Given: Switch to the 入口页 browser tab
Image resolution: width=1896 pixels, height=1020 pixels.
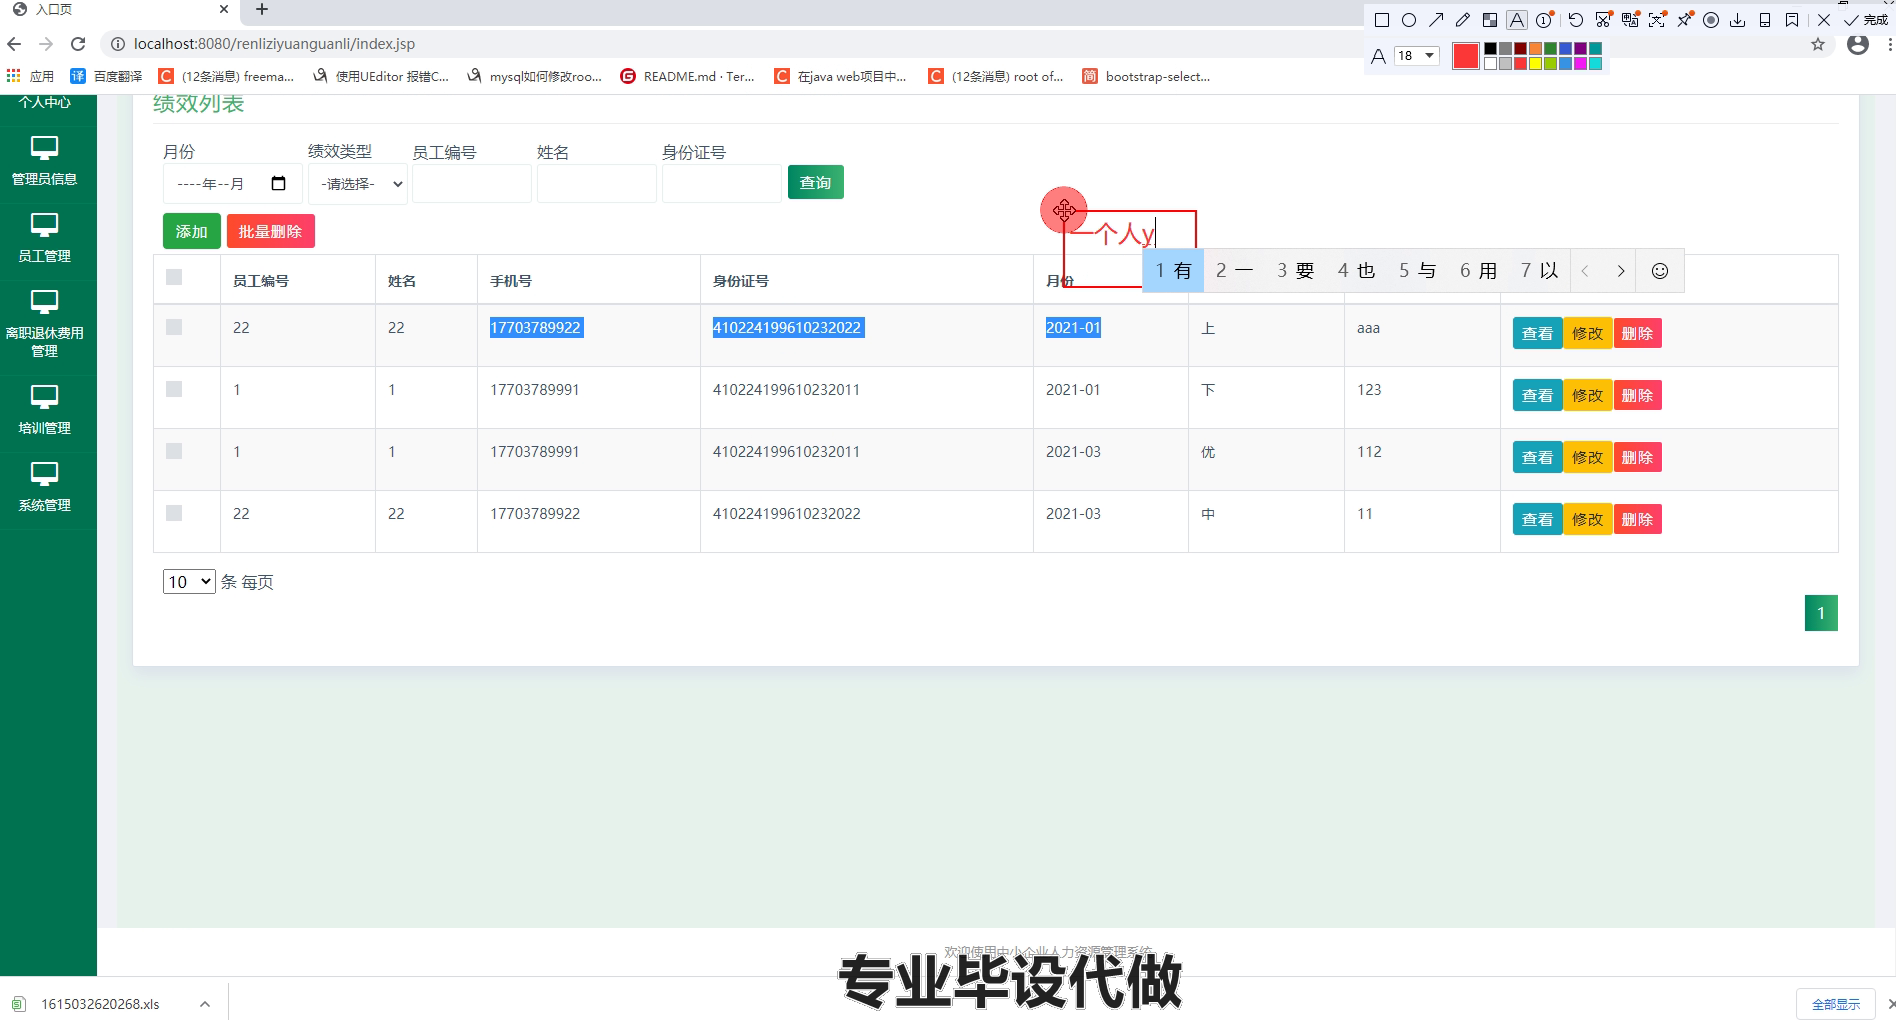Looking at the screenshot, I should coord(120,10).
